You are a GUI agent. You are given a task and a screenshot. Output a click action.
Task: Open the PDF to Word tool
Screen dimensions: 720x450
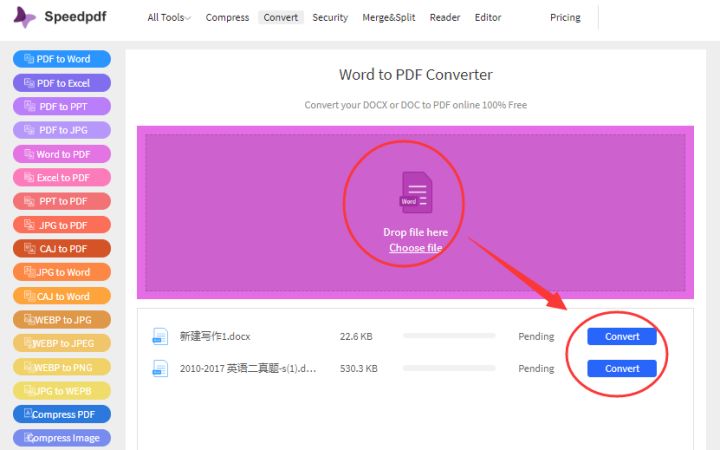click(x=62, y=59)
